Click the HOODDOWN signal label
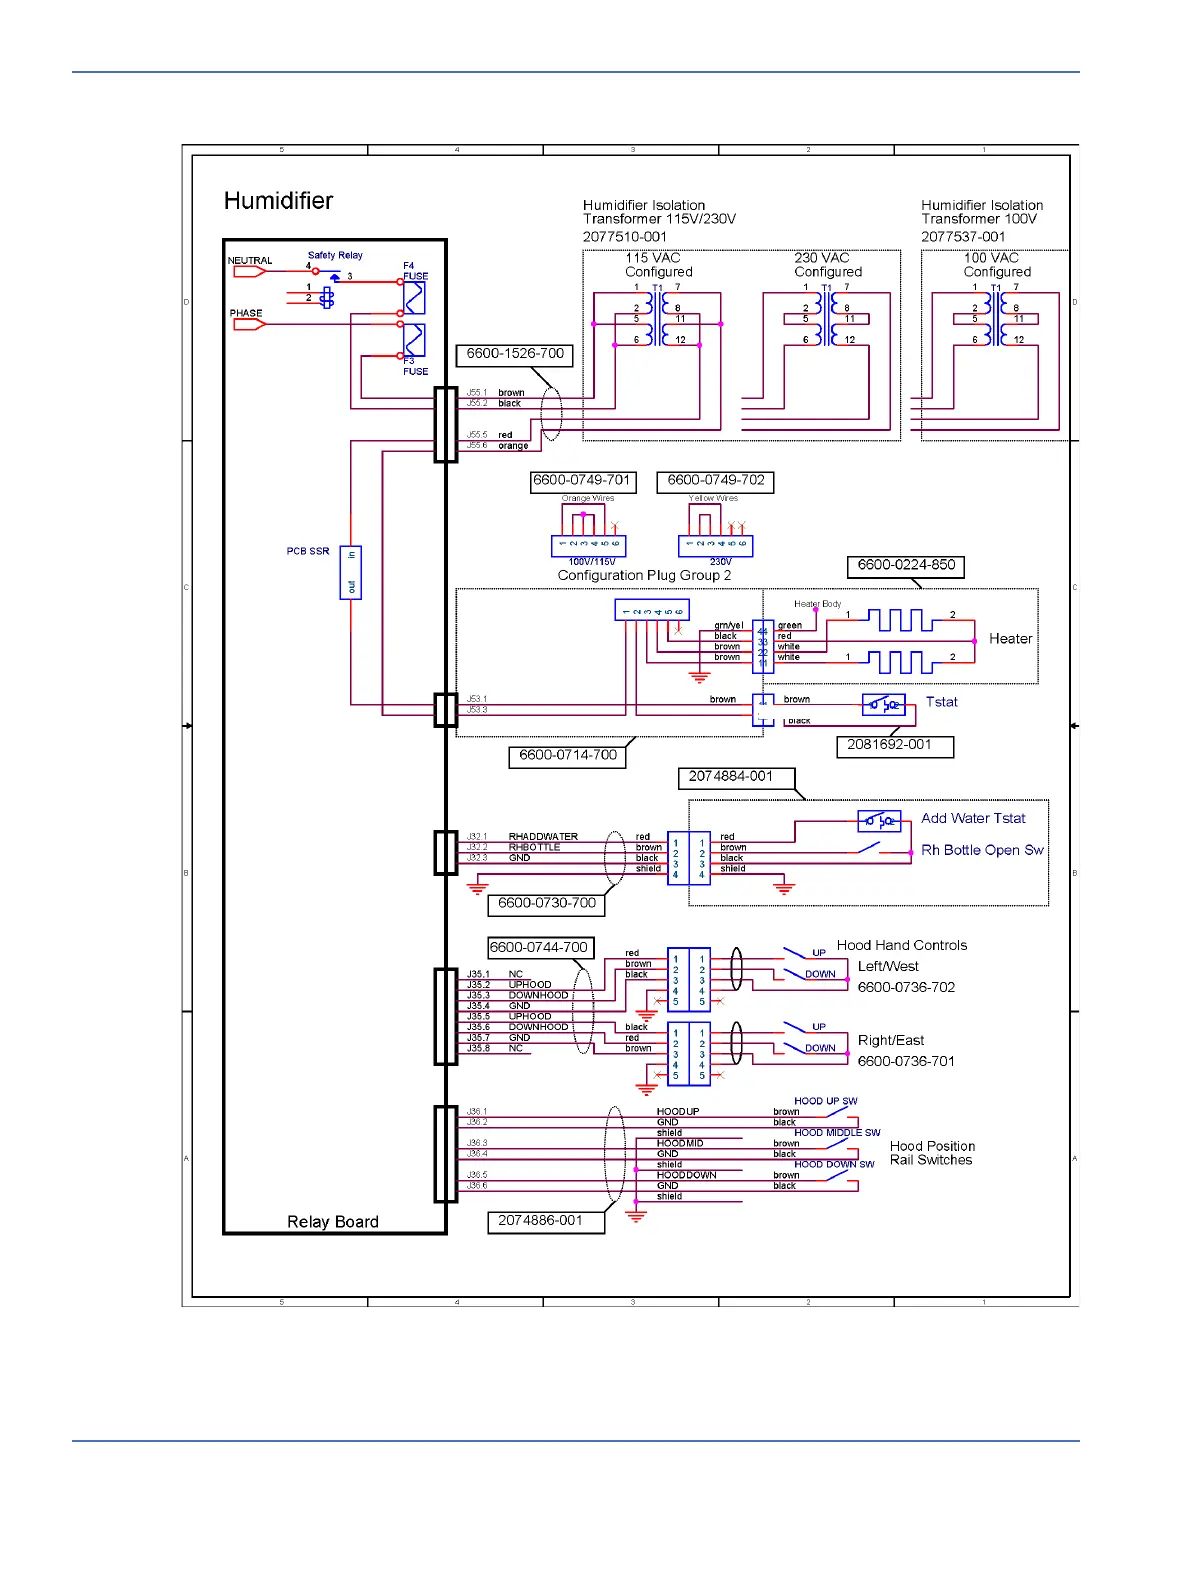 click(x=686, y=1176)
